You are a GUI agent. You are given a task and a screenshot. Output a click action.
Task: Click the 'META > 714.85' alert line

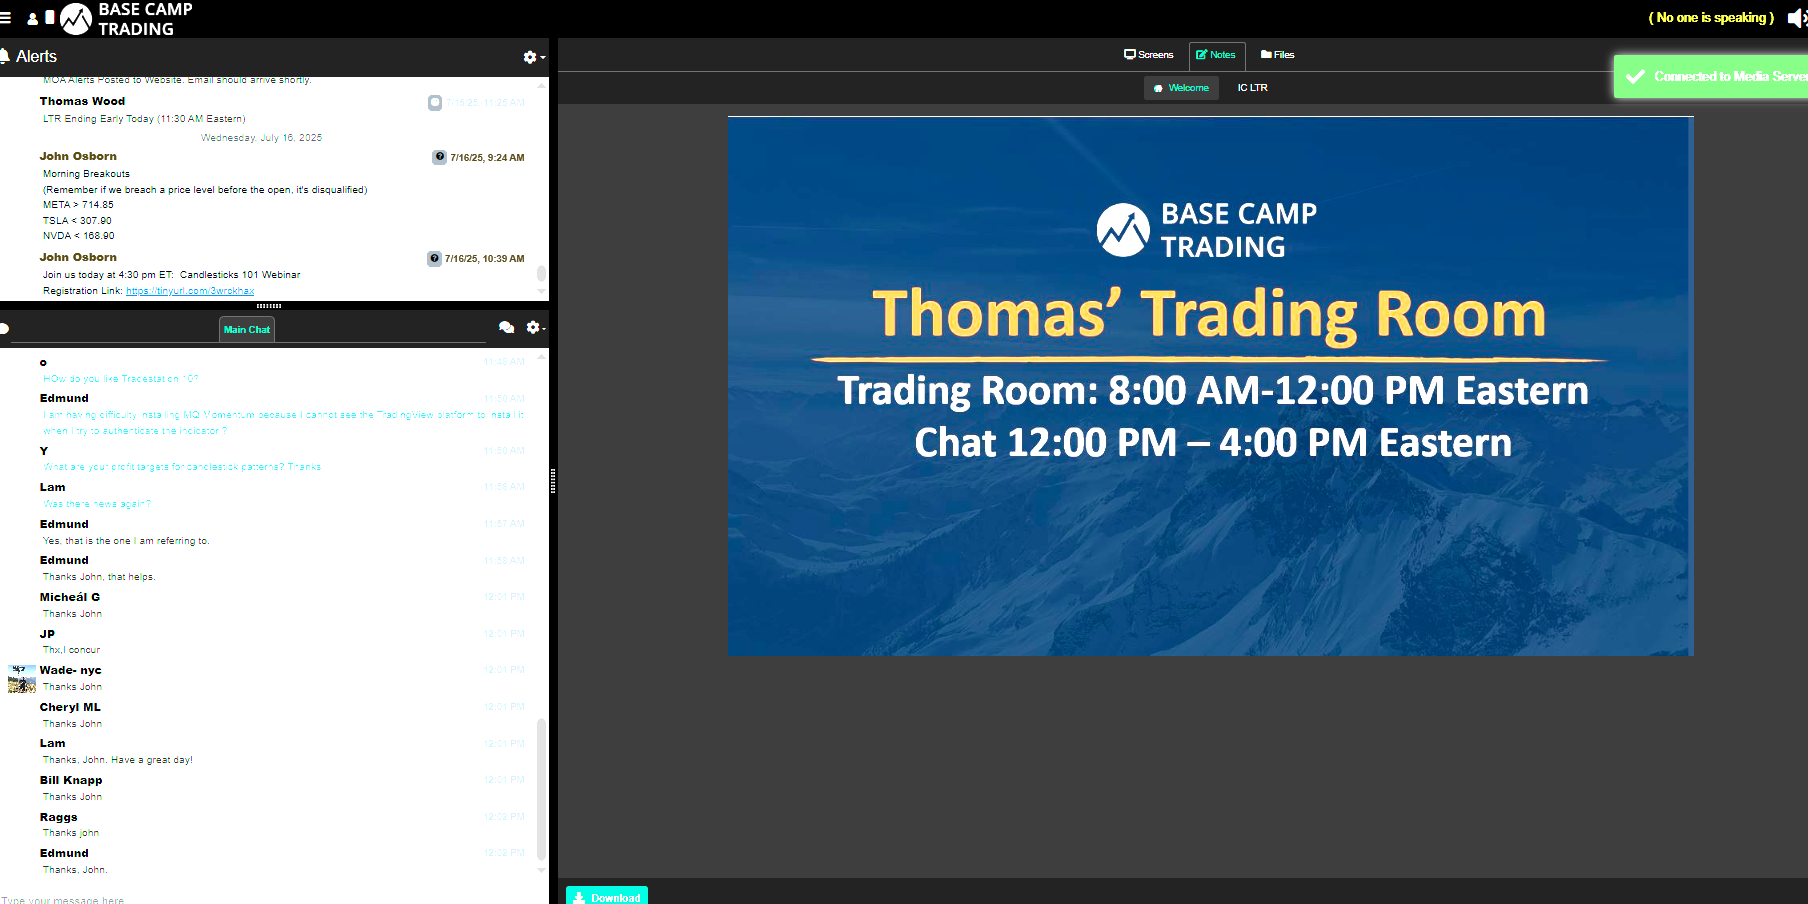(x=78, y=205)
